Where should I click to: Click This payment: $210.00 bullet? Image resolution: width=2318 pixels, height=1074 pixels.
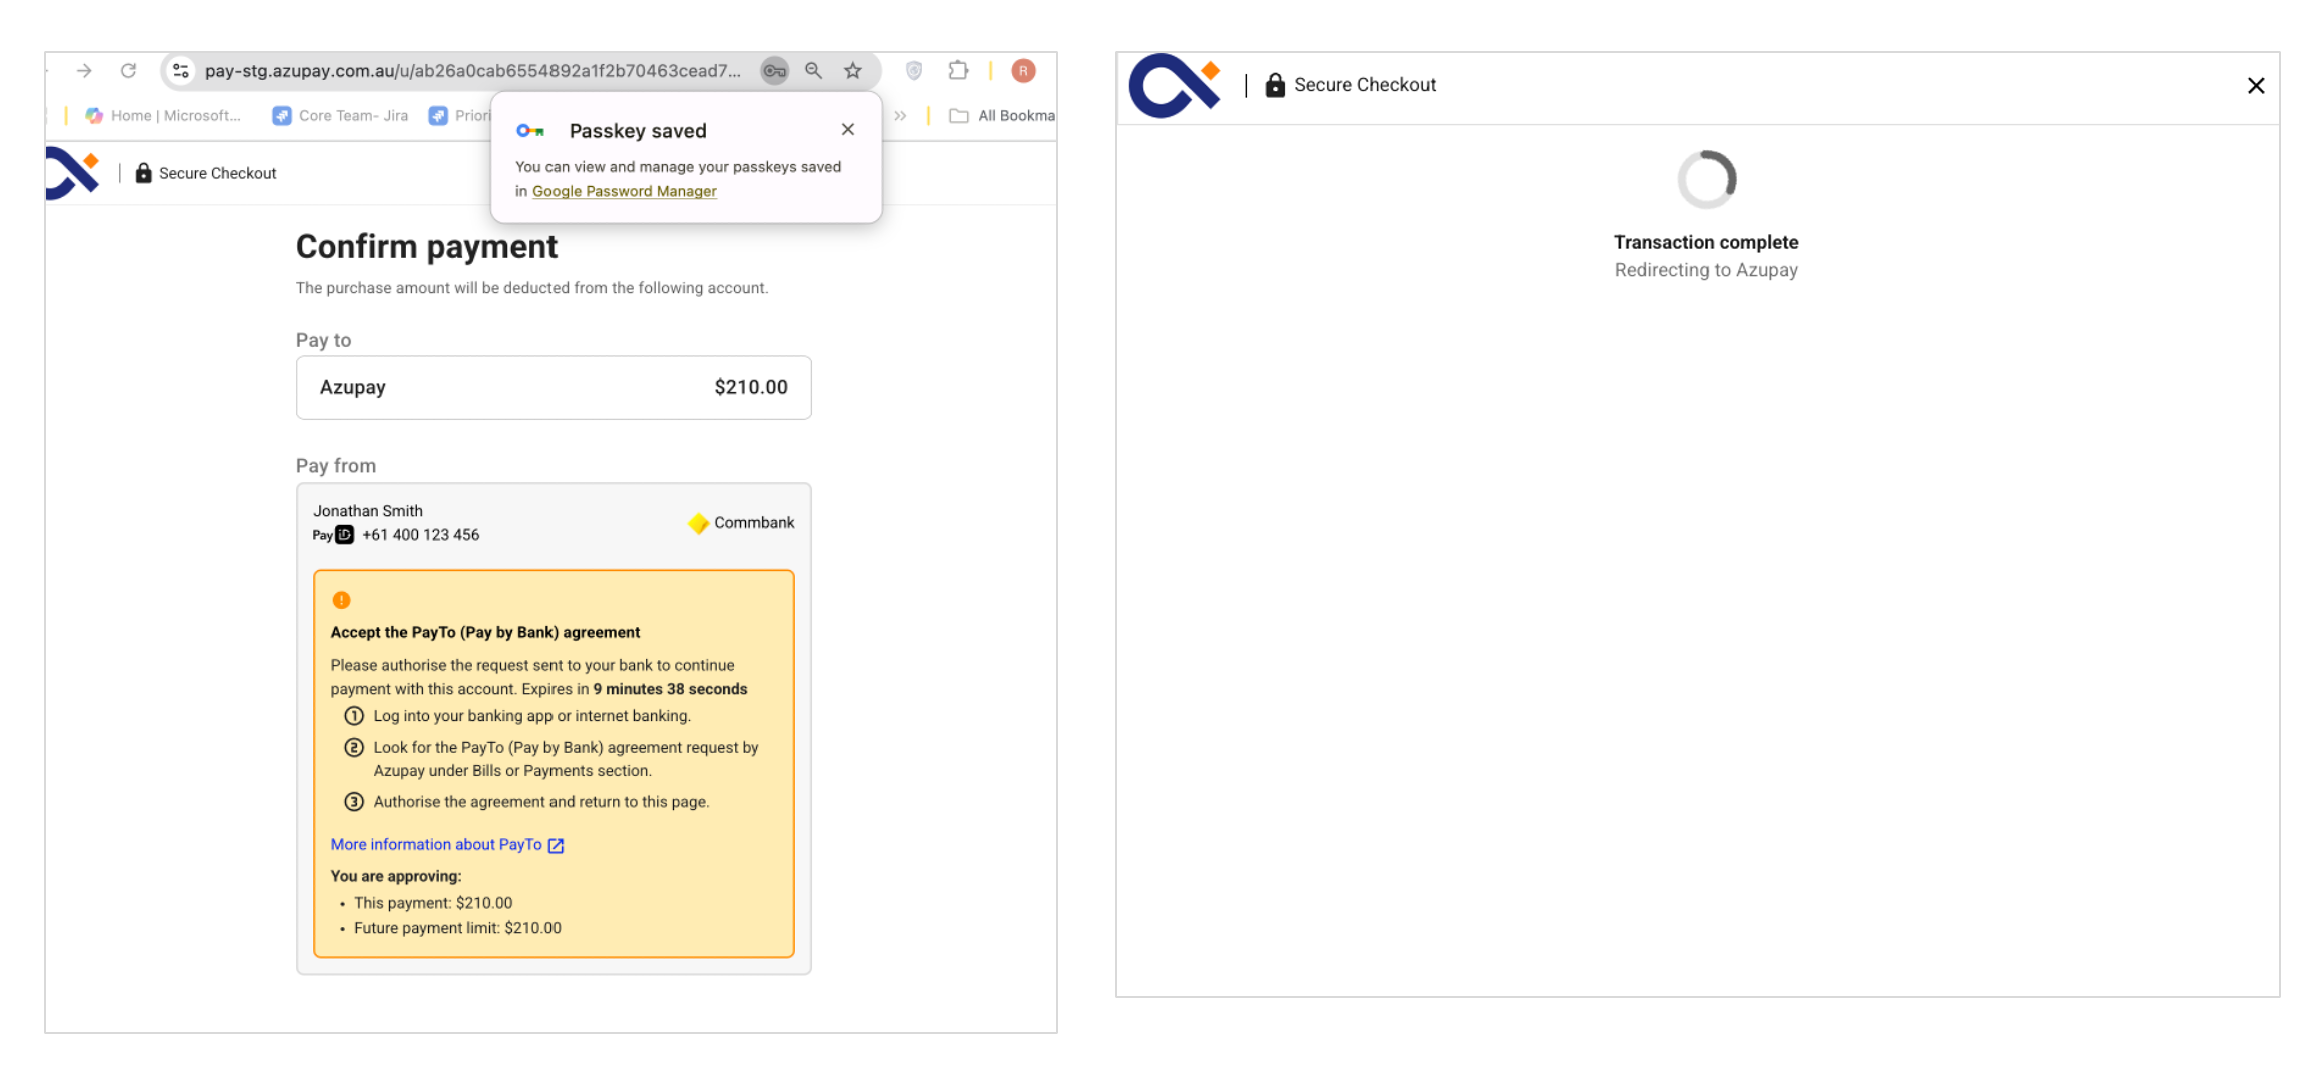[x=433, y=903]
